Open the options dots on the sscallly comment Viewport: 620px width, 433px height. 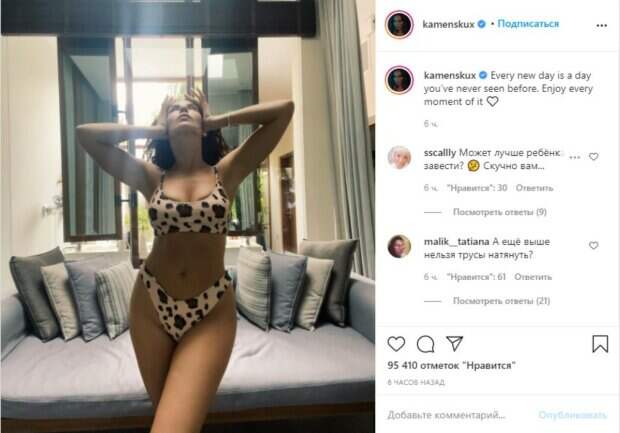click(575, 157)
